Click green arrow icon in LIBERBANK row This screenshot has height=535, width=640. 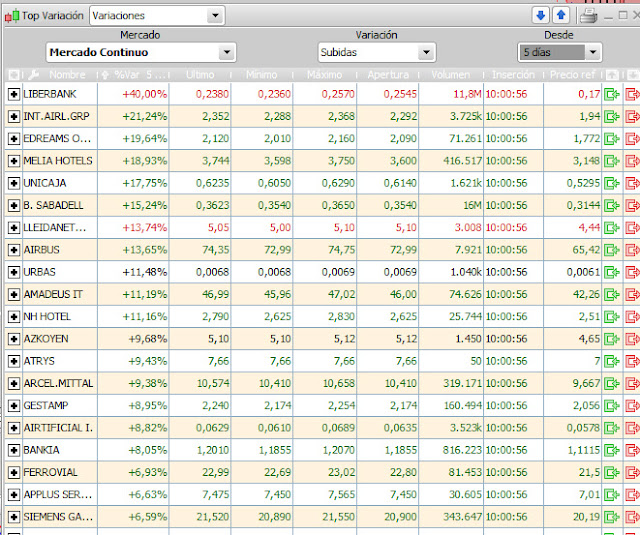pyautogui.click(x=612, y=94)
